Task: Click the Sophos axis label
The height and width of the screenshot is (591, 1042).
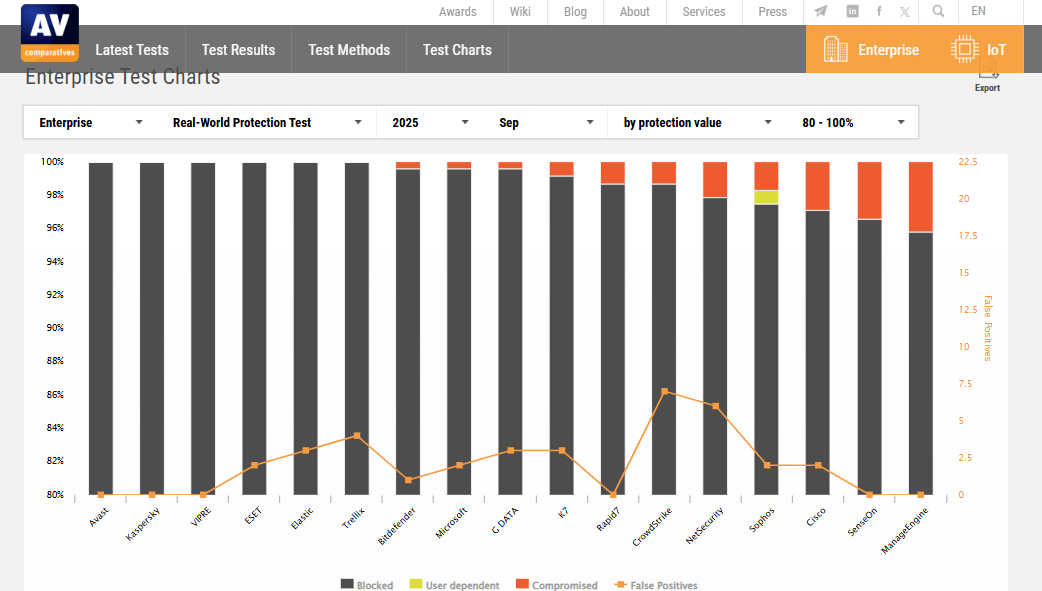Action: [x=762, y=520]
